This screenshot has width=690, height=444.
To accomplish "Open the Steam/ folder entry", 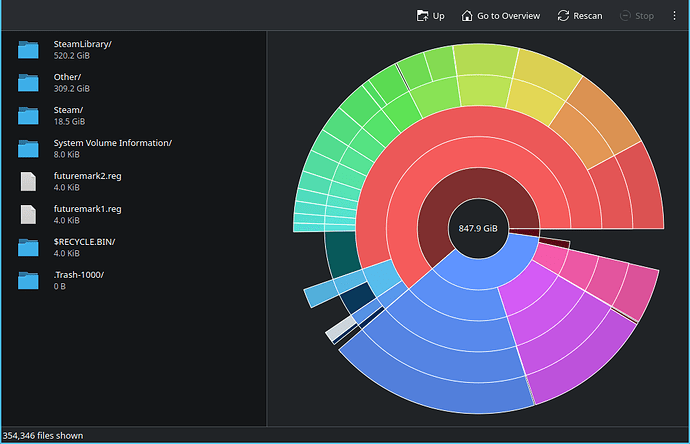I will click(x=134, y=115).
